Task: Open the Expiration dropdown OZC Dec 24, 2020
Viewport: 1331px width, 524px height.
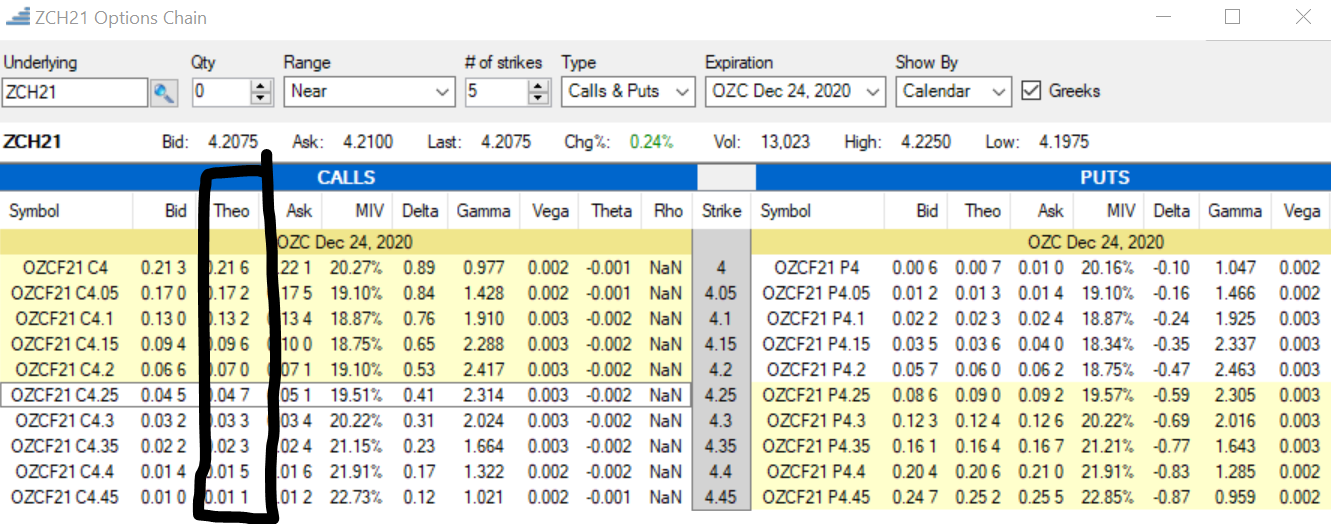Action: coord(795,92)
